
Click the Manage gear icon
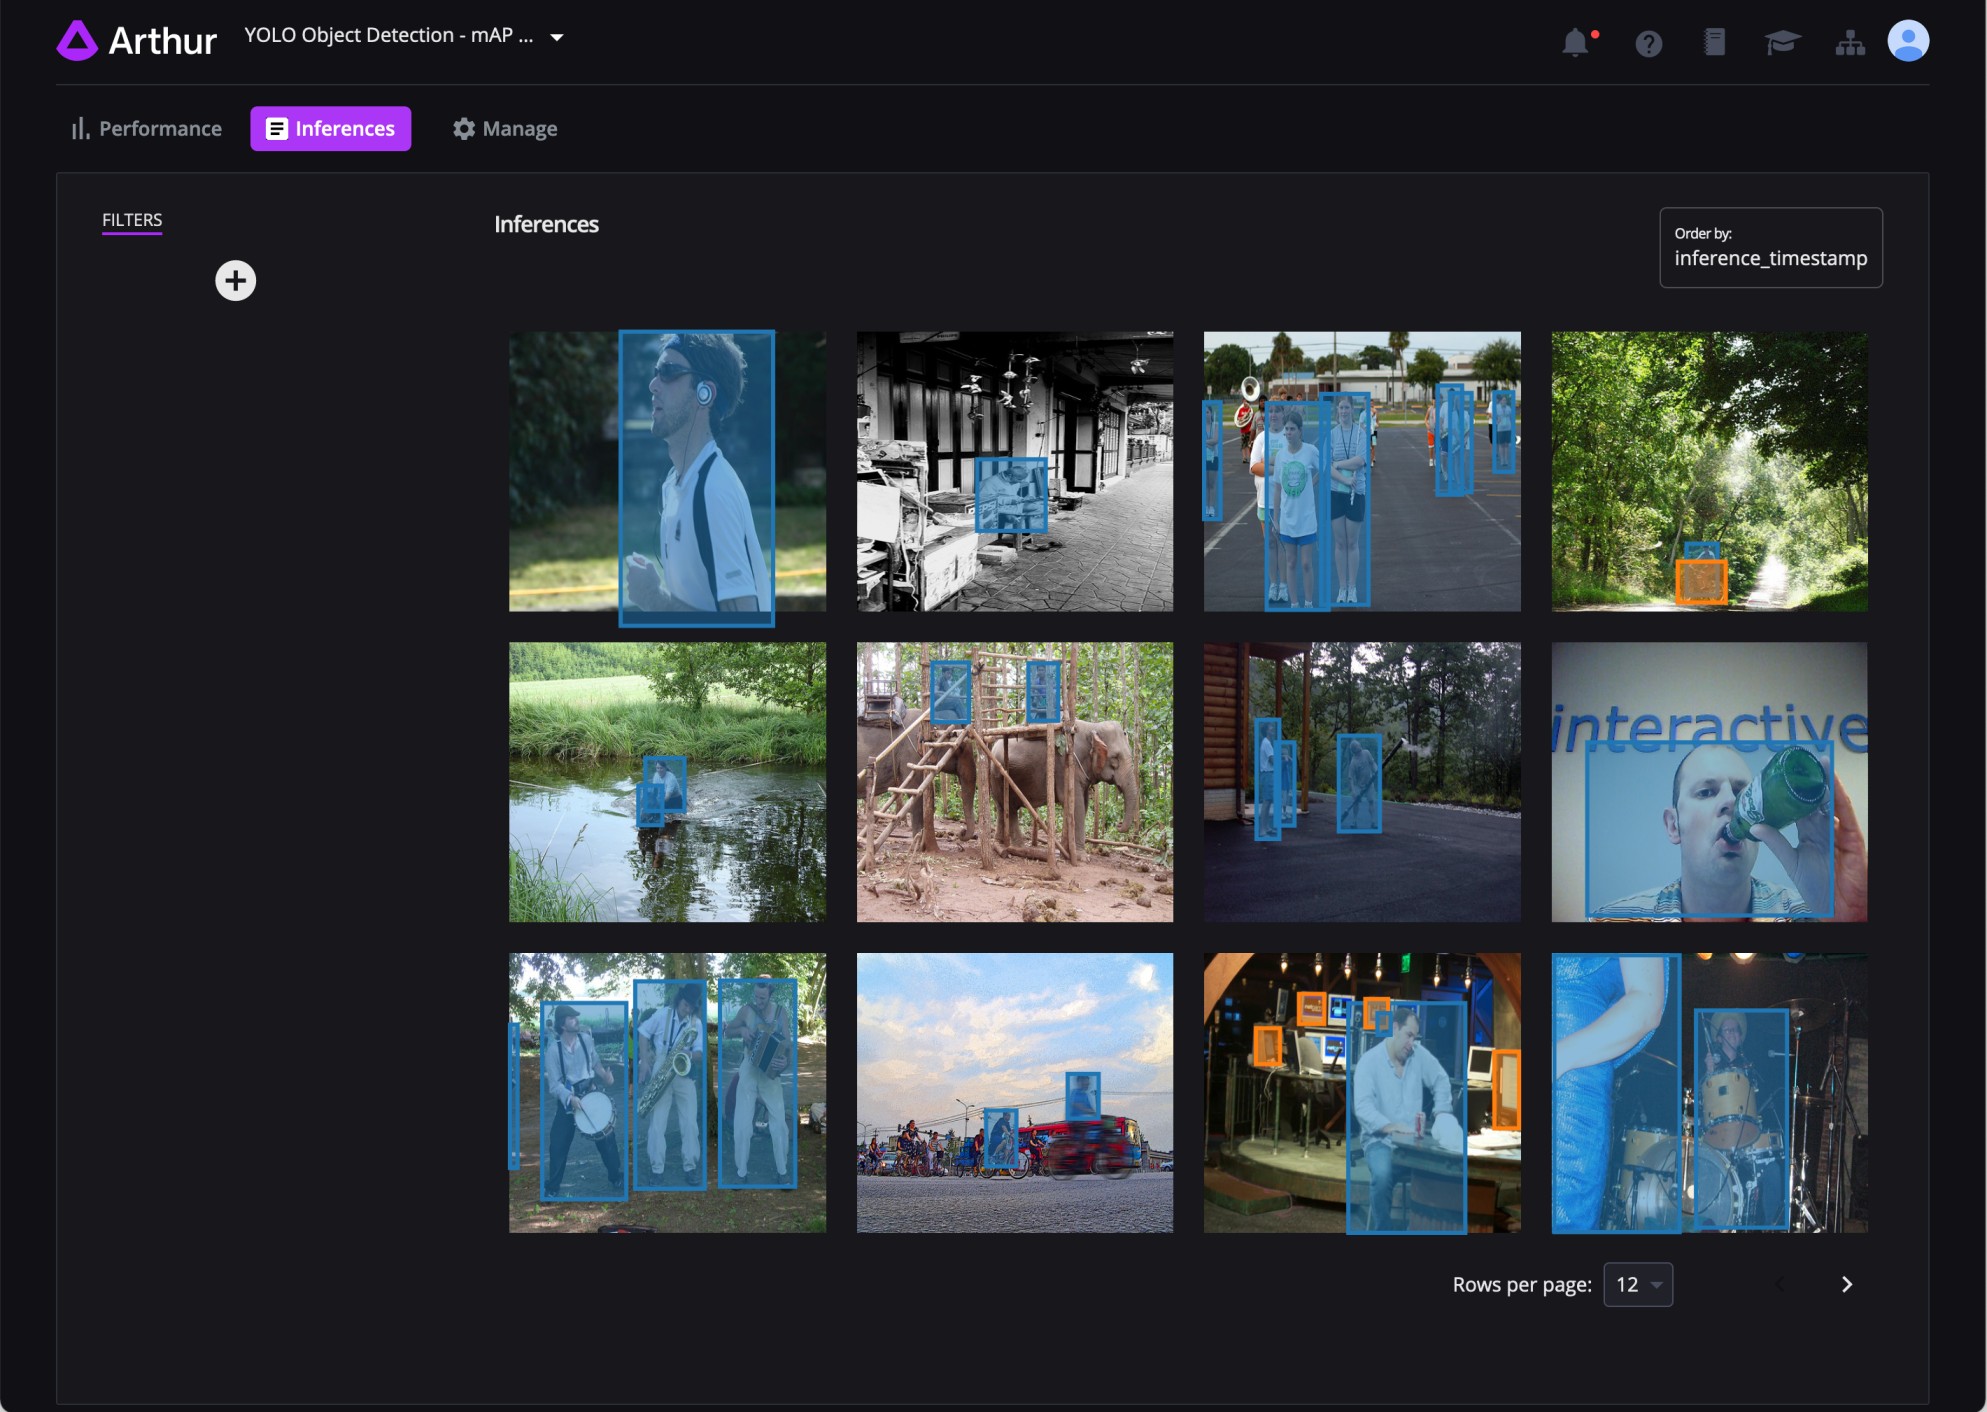(504, 128)
